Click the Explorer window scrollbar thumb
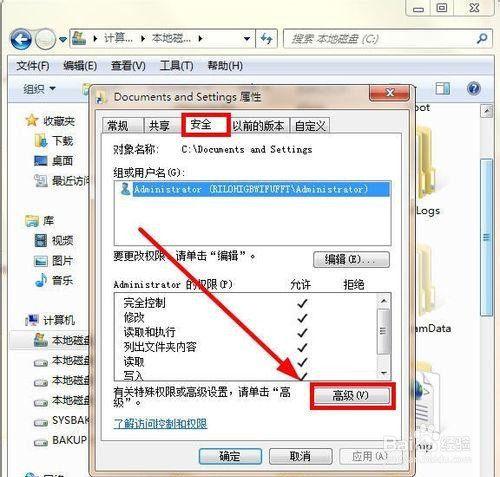The height and width of the screenshot is (477, 500). point(487,237)
